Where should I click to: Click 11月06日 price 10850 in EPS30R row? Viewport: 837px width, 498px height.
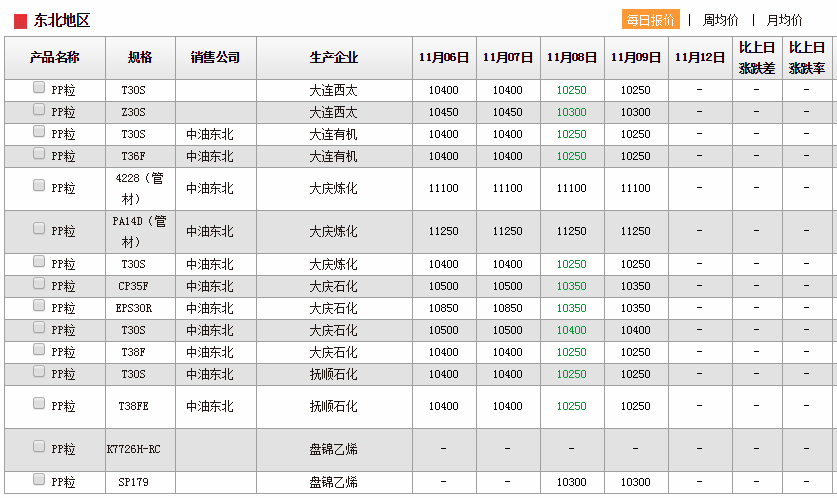click(444, 308)
